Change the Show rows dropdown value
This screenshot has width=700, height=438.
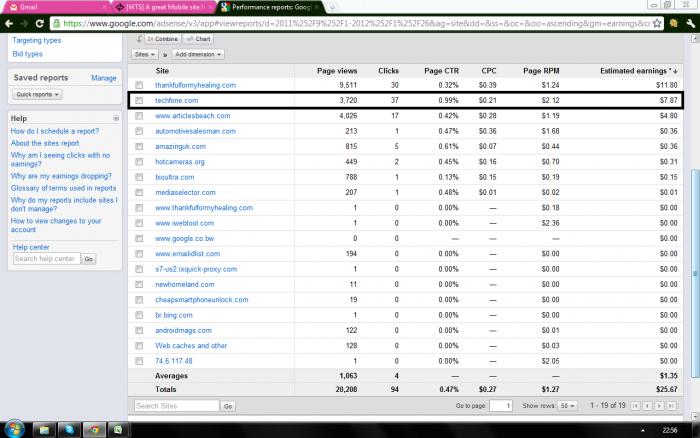(x=567, y=406)
